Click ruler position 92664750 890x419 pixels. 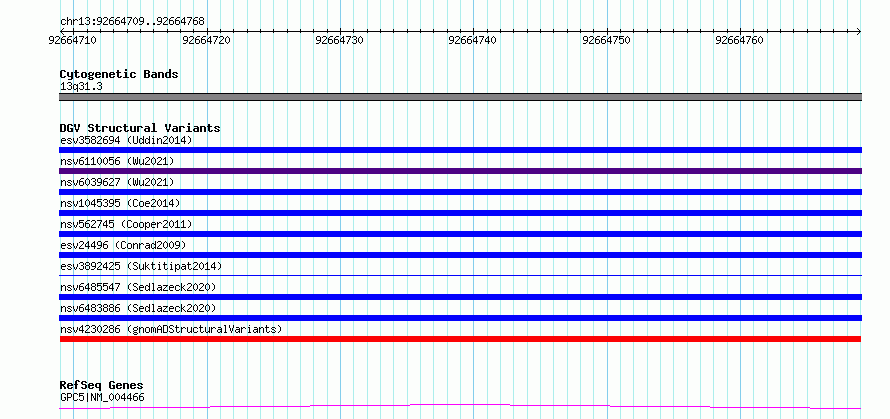pos(606,40)
